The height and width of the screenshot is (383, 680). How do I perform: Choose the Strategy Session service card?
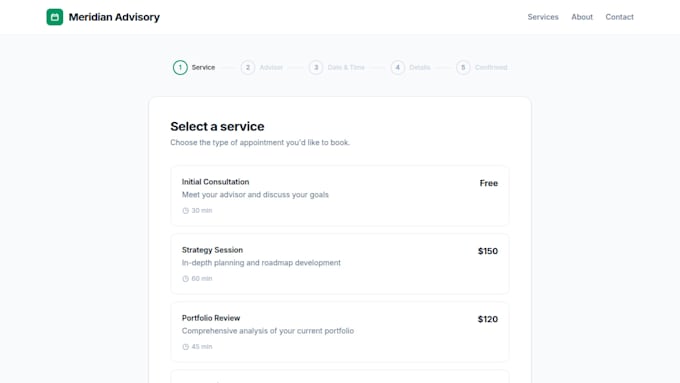tap(340, 264)
